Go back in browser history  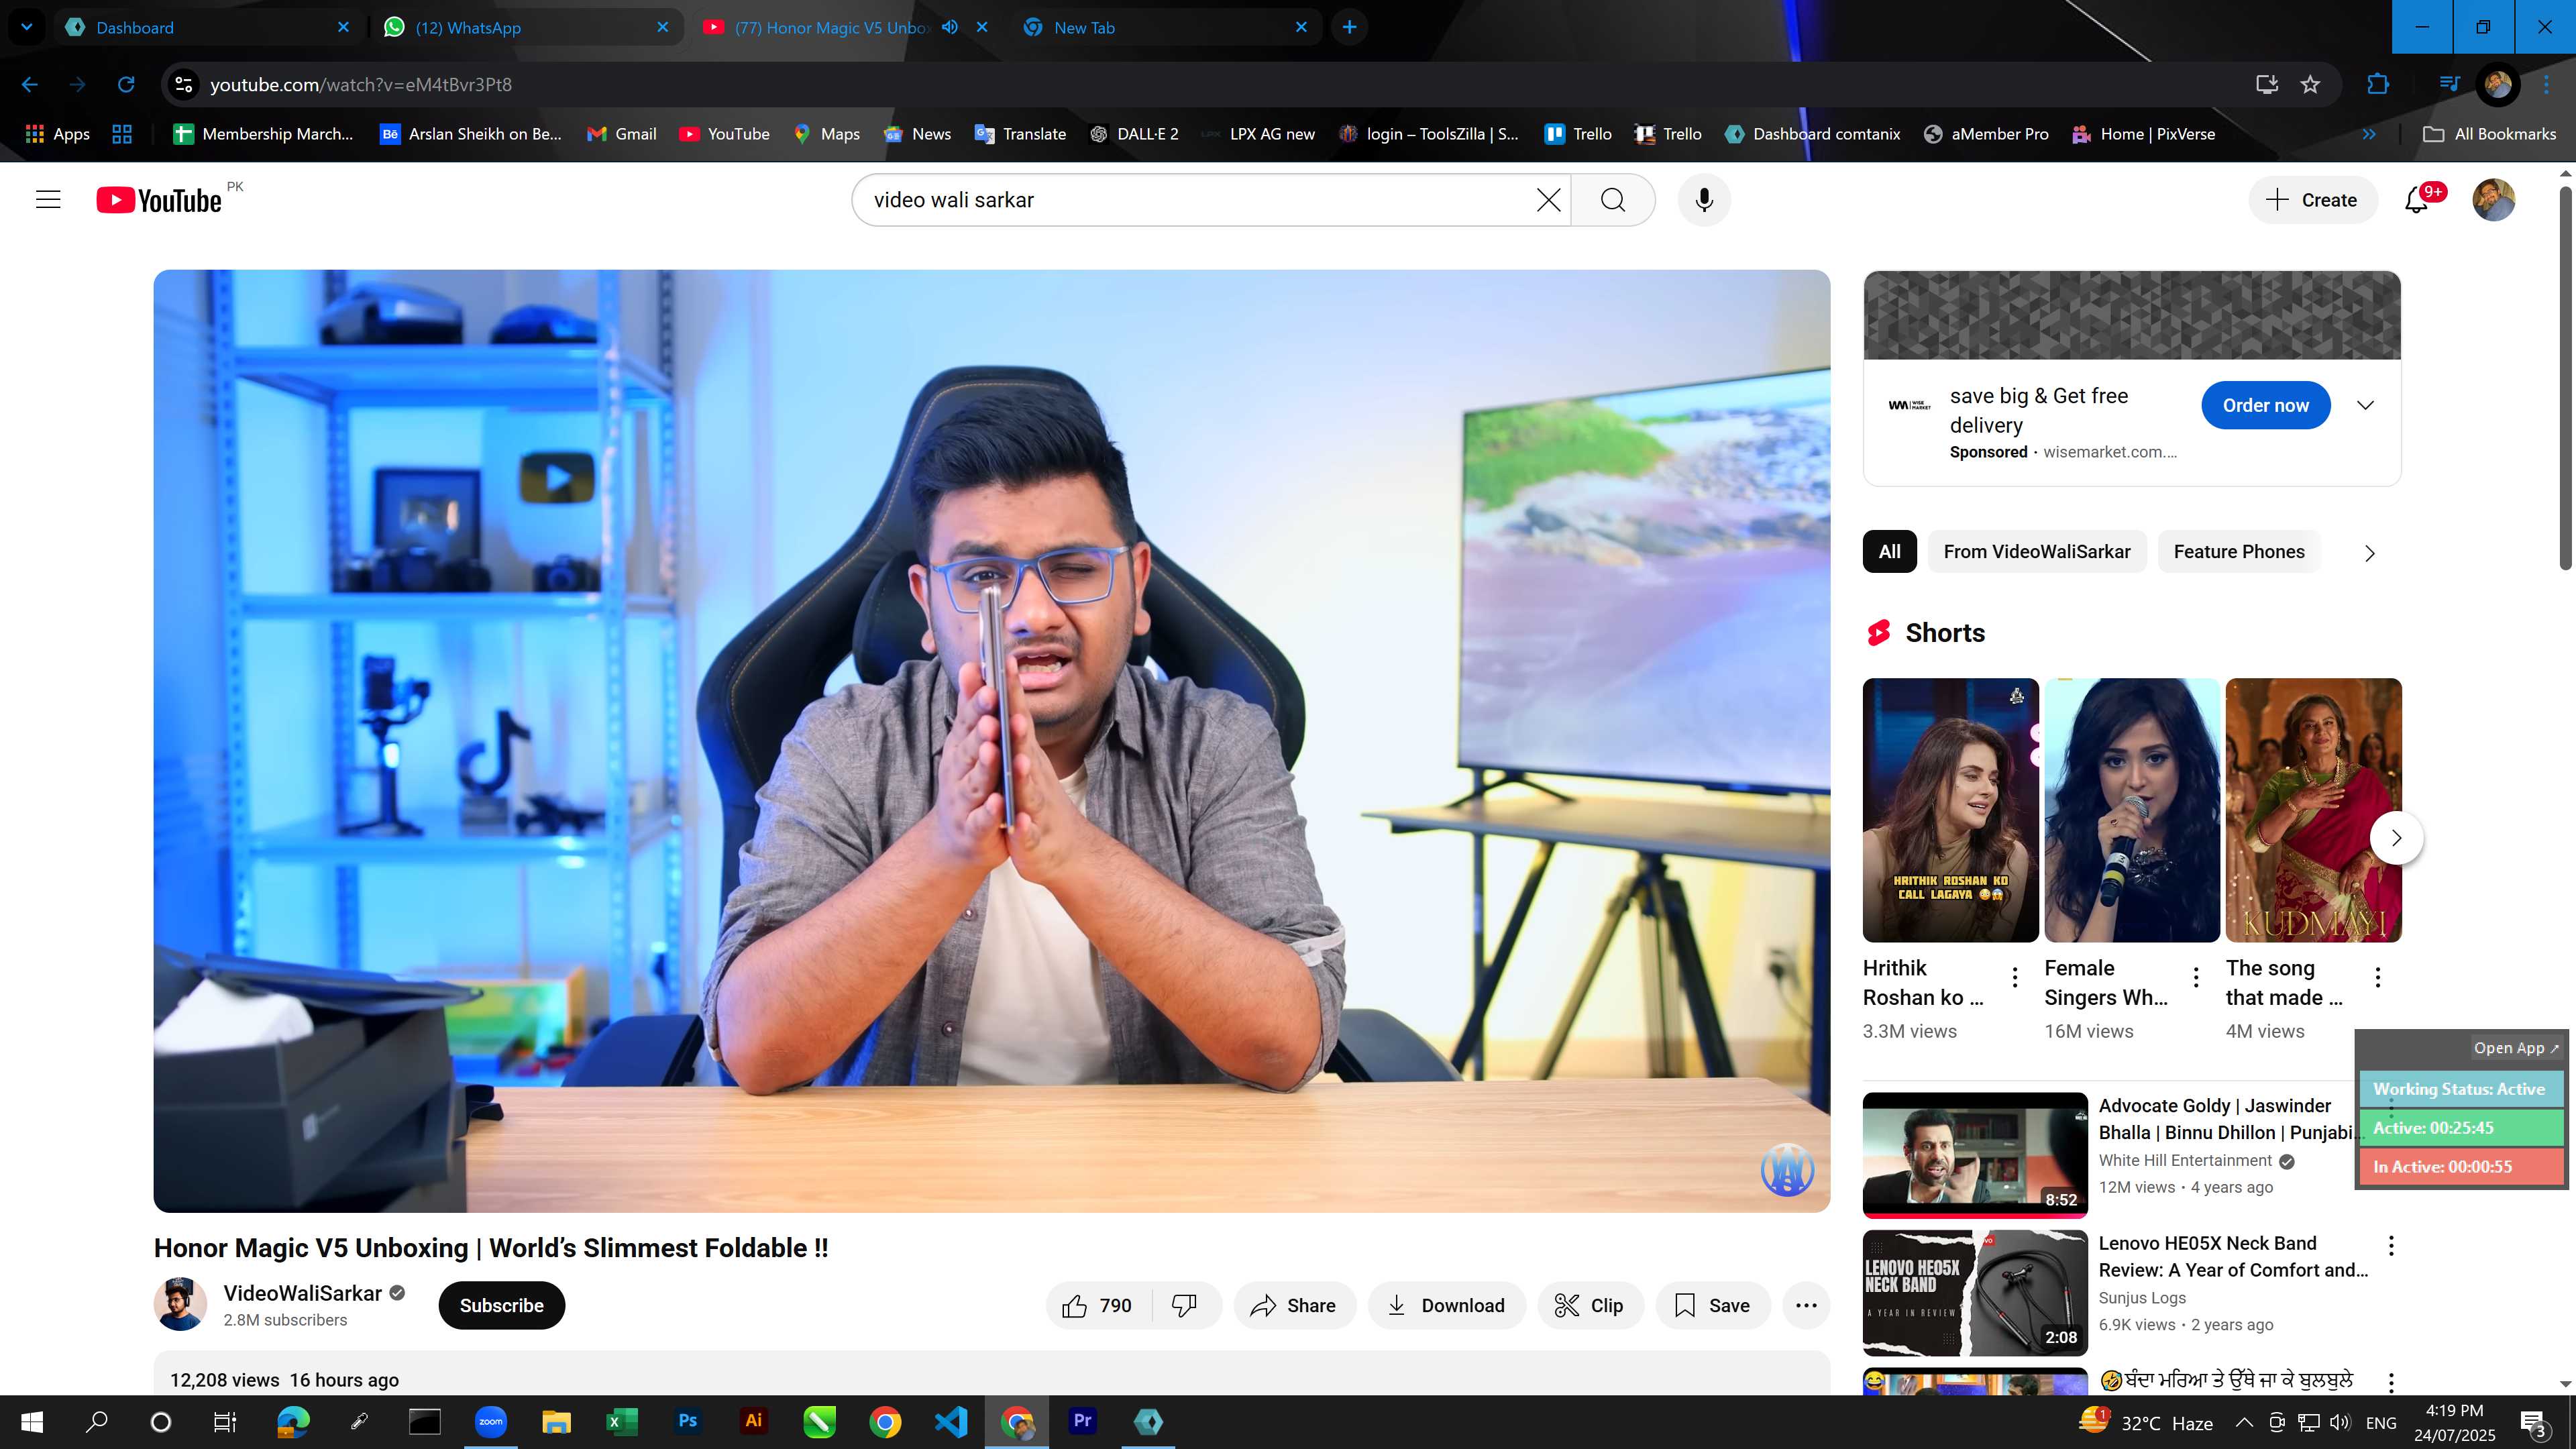point(30,85)
